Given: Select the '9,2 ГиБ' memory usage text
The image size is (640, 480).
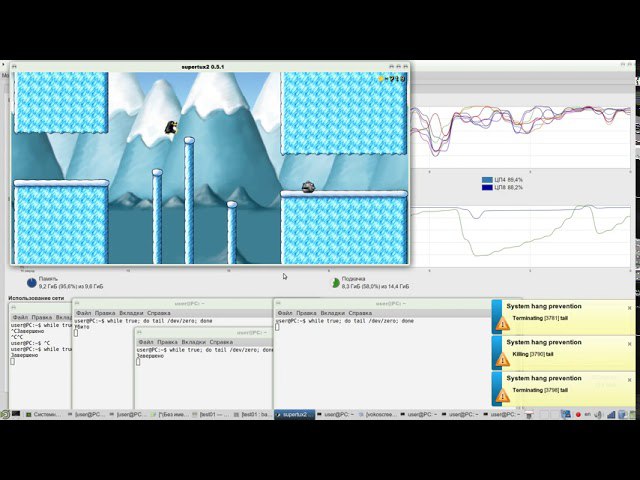Looking at the screenshot, I should tap(48, 287).
